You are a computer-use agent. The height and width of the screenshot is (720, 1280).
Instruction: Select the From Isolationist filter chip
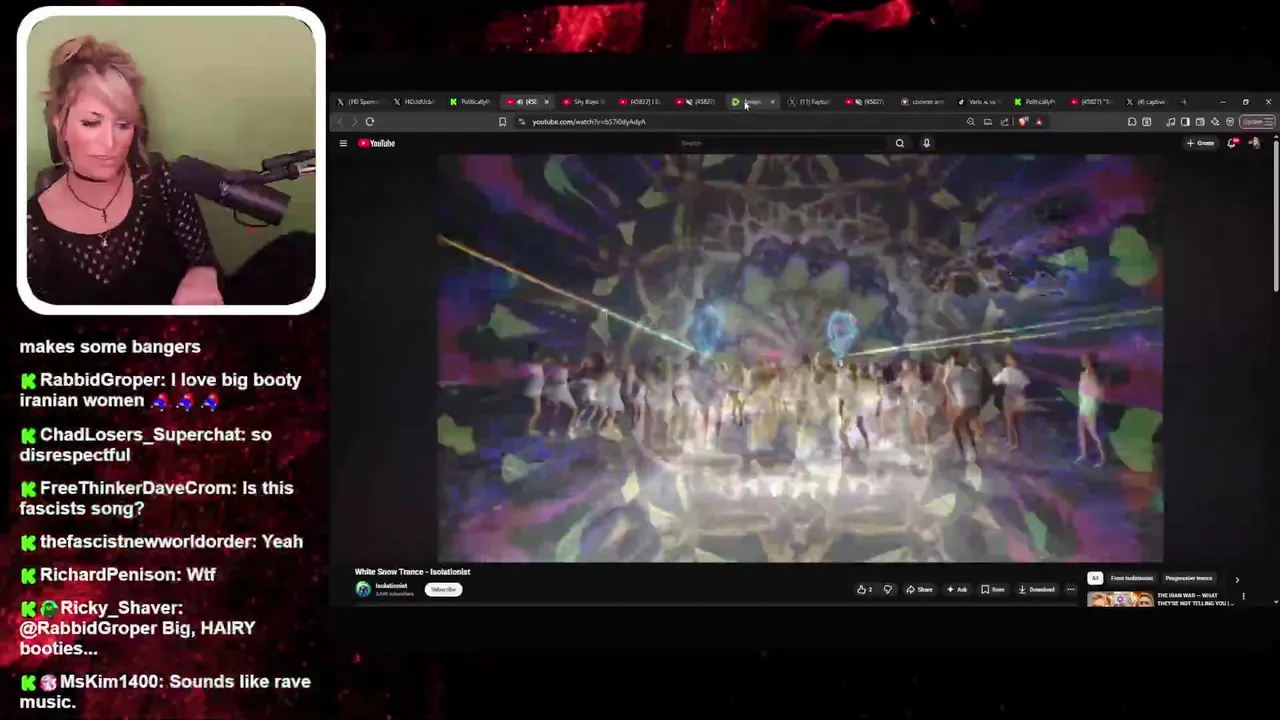pyautogui.click(x=1131, y=578)
